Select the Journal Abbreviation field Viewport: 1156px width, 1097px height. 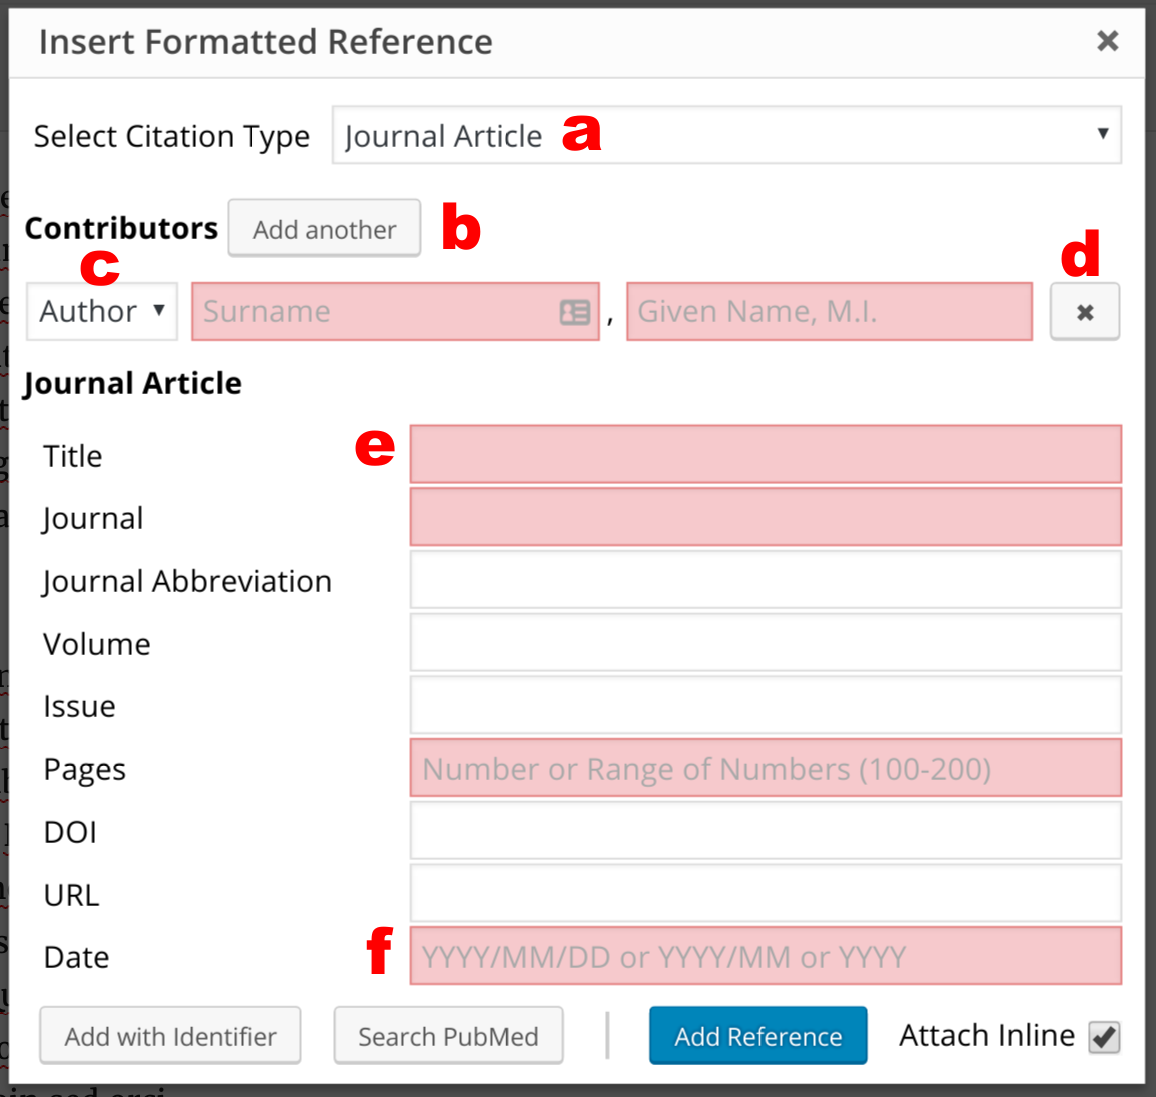click(x=765, y=580)
